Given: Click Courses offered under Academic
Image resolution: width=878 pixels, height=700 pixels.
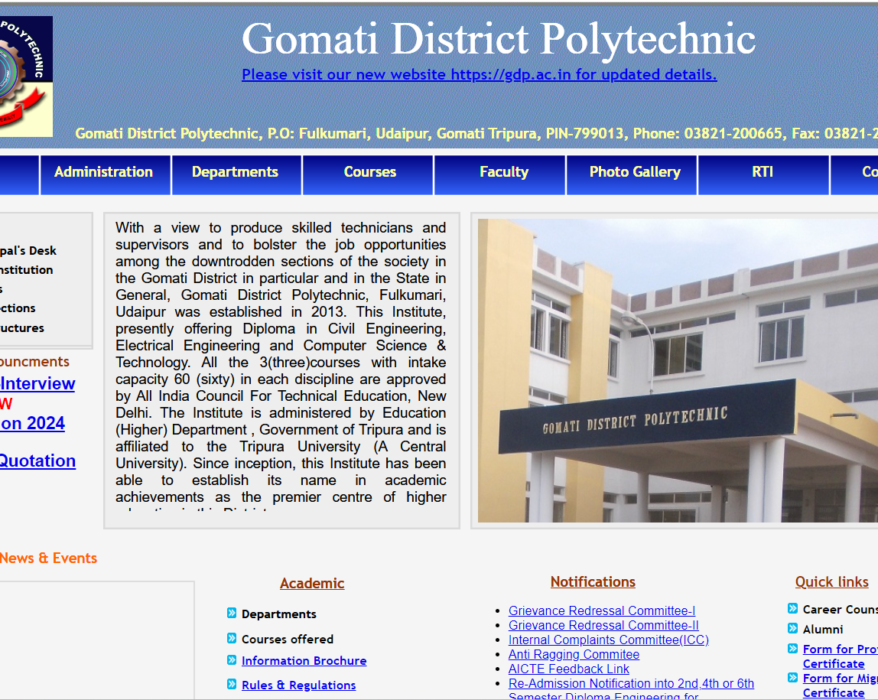Looking at the screenshot, I should coord(287,640).
